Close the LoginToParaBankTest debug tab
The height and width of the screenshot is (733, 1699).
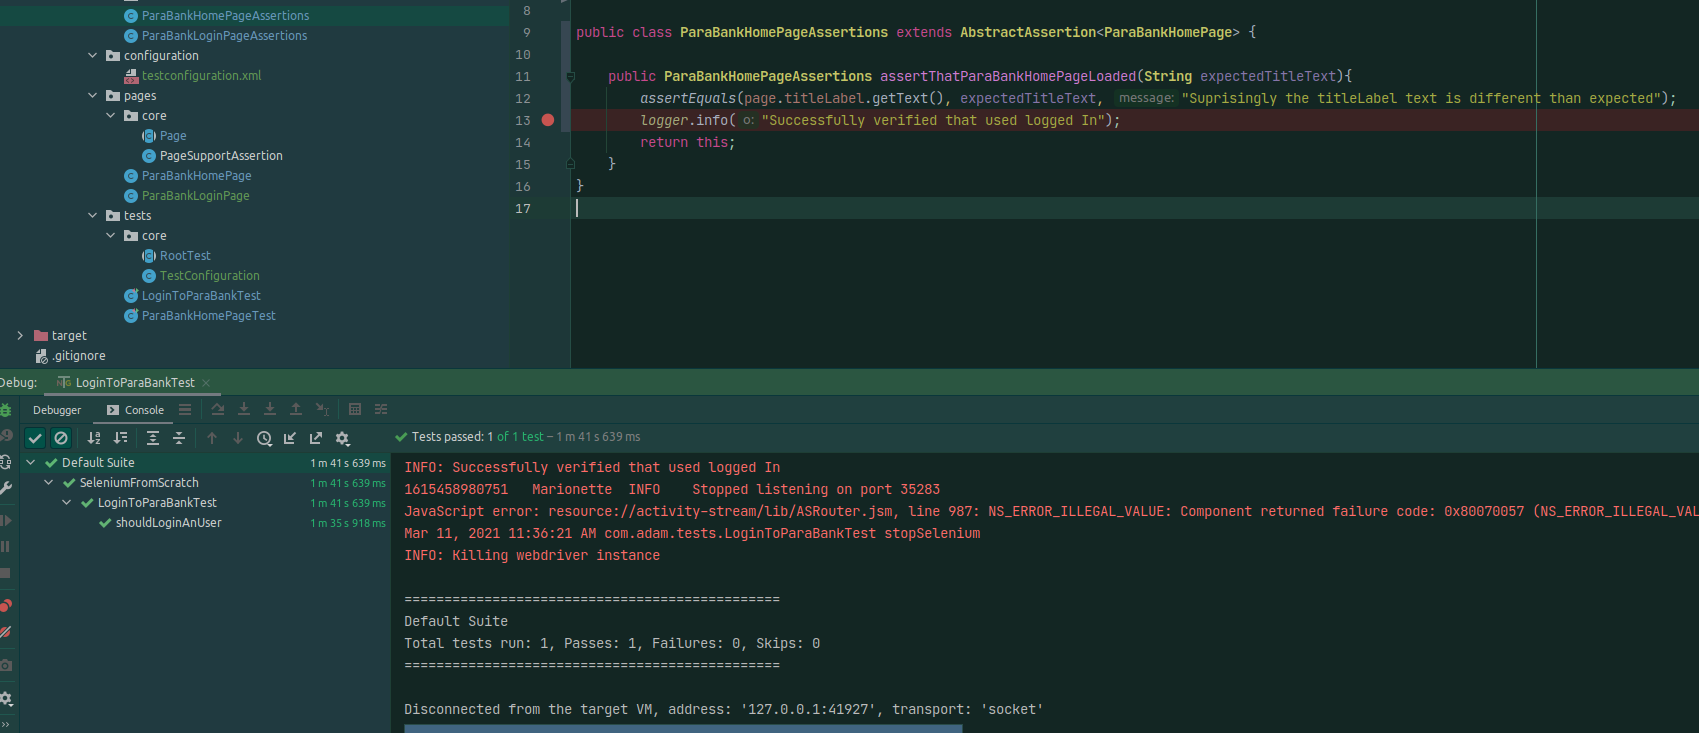click(x=206, y=383)
